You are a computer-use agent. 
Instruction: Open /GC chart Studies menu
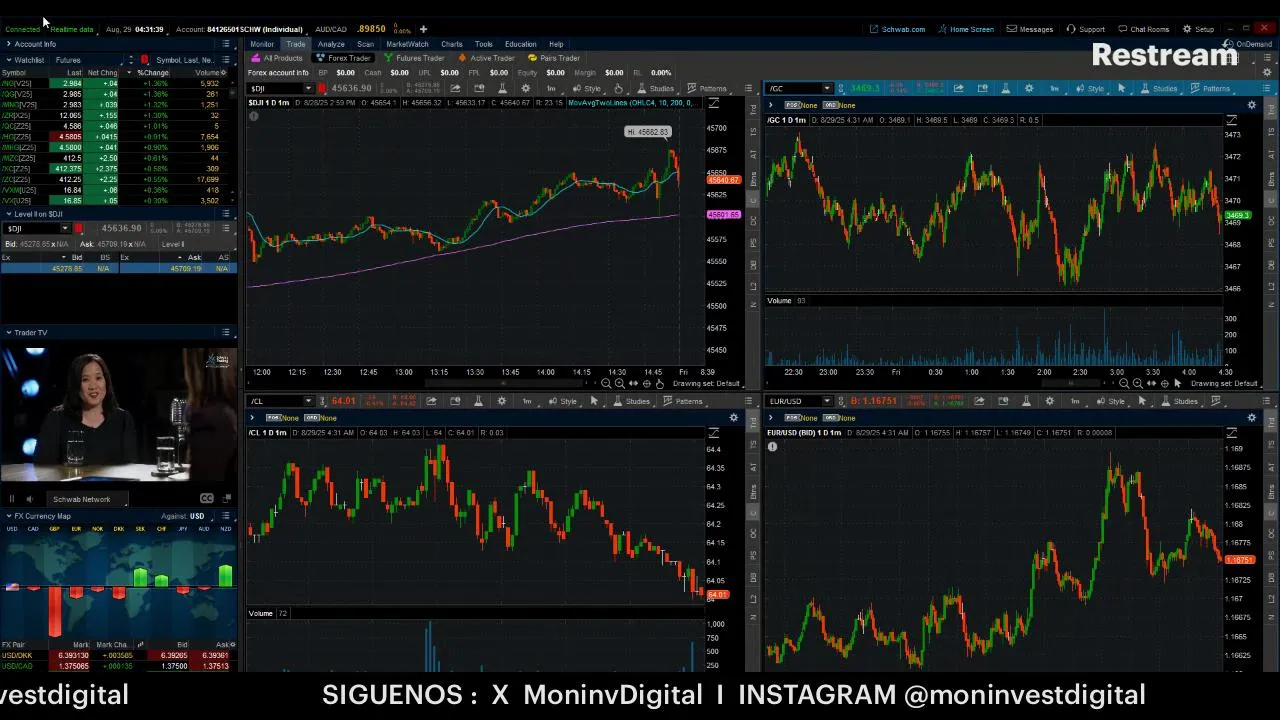tap(1159, 88)
